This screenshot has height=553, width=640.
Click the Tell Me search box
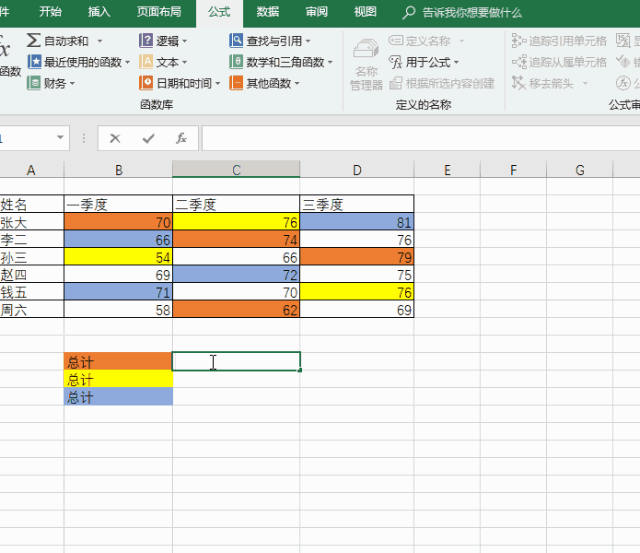[x=472, y=12]
